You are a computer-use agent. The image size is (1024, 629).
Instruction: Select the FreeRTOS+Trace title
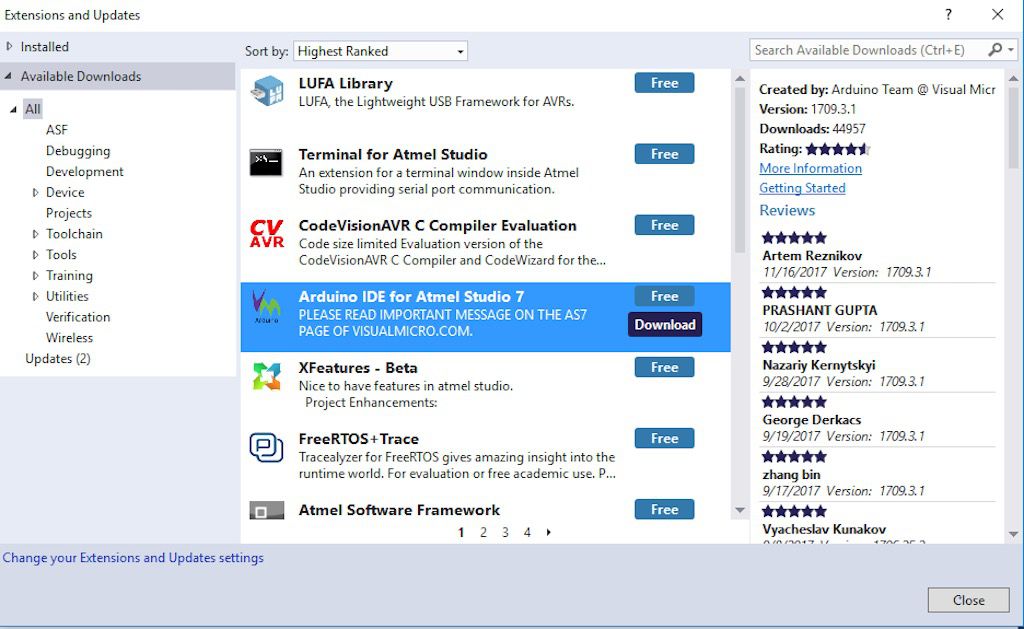pos(359,439)
